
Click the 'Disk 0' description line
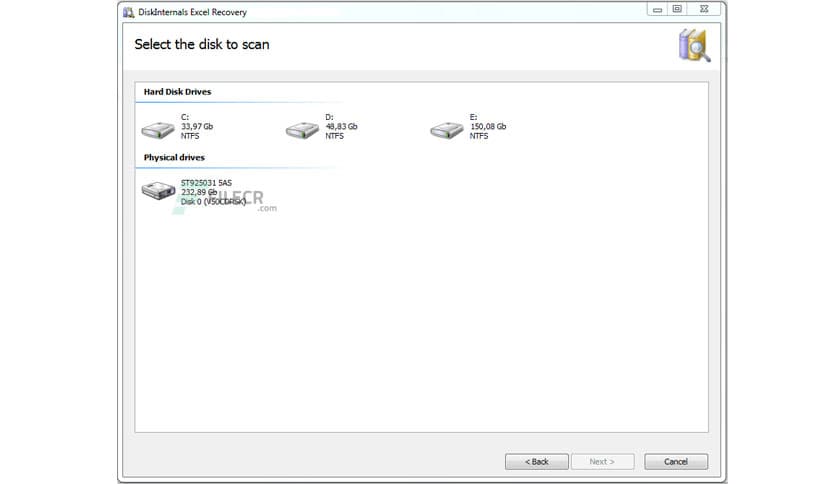point(213,201)
